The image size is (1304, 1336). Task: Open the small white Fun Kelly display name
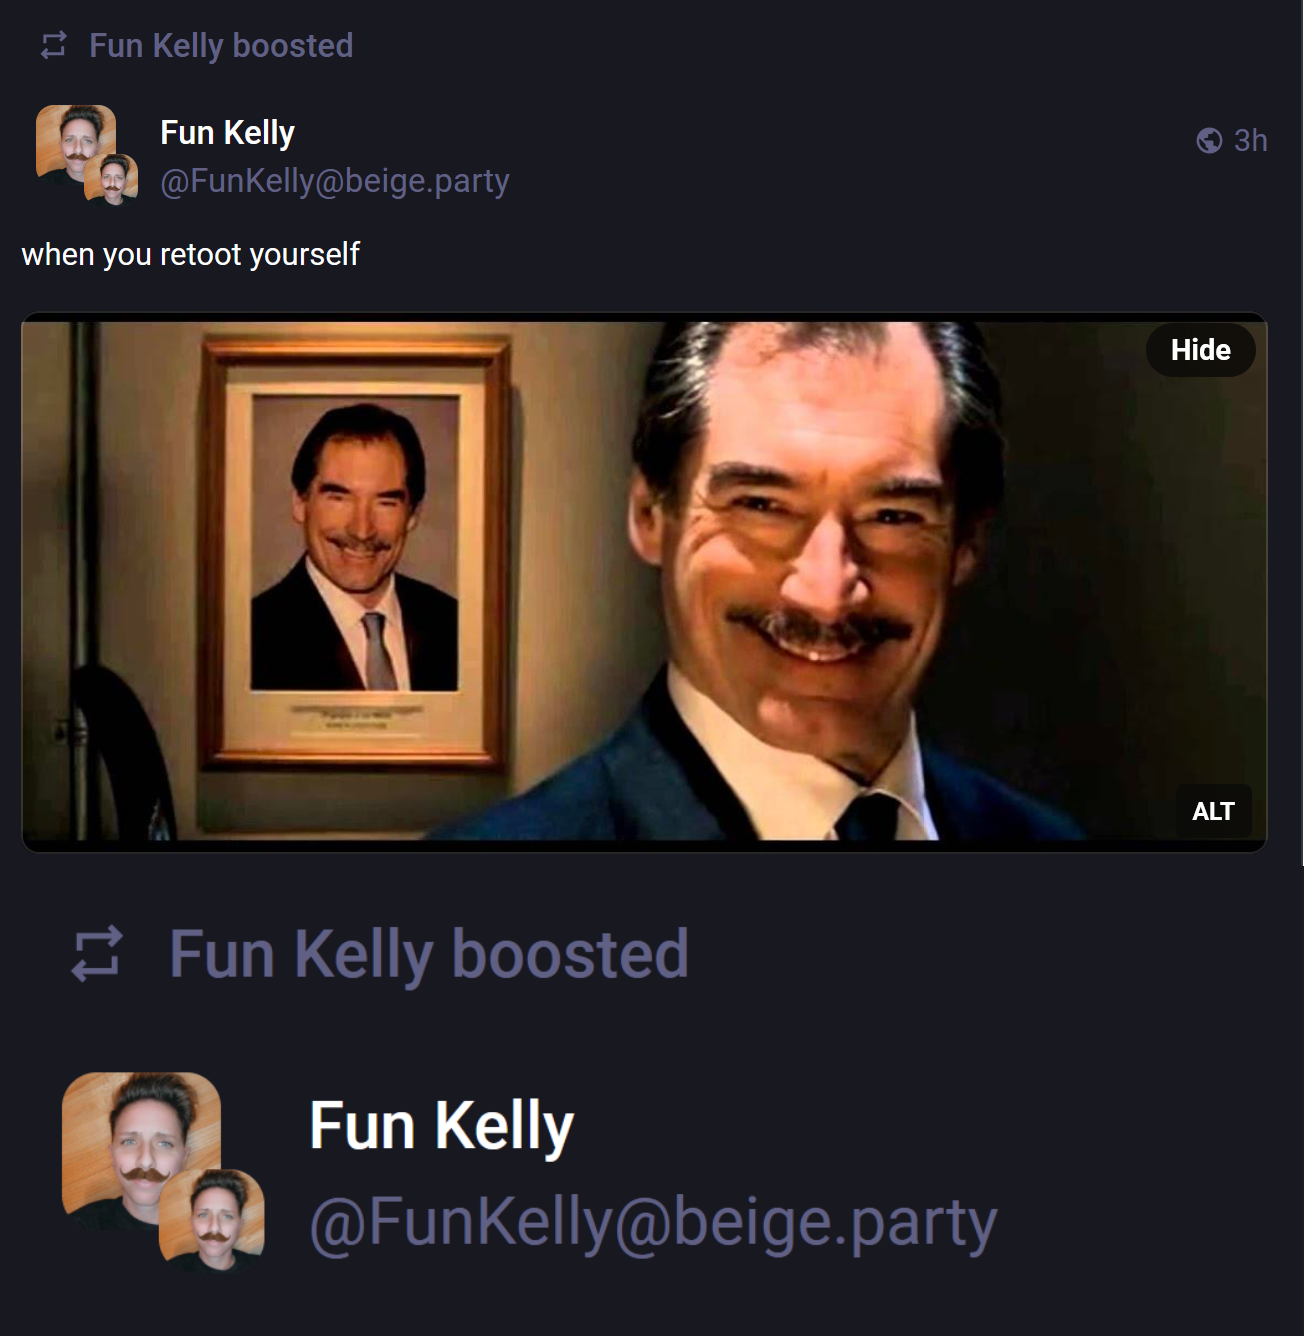coord(227,133)
